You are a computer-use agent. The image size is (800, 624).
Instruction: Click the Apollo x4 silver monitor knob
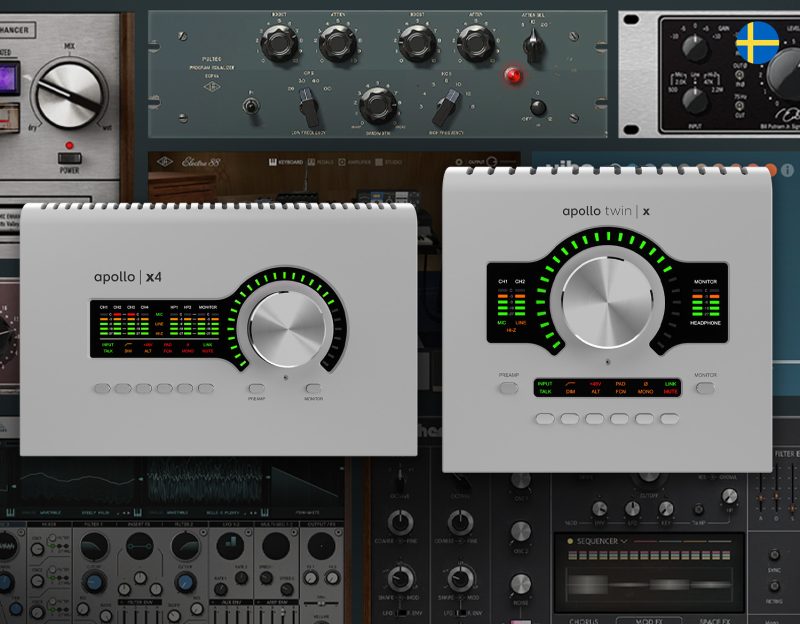pyautogui.click(x=287, y=330)
